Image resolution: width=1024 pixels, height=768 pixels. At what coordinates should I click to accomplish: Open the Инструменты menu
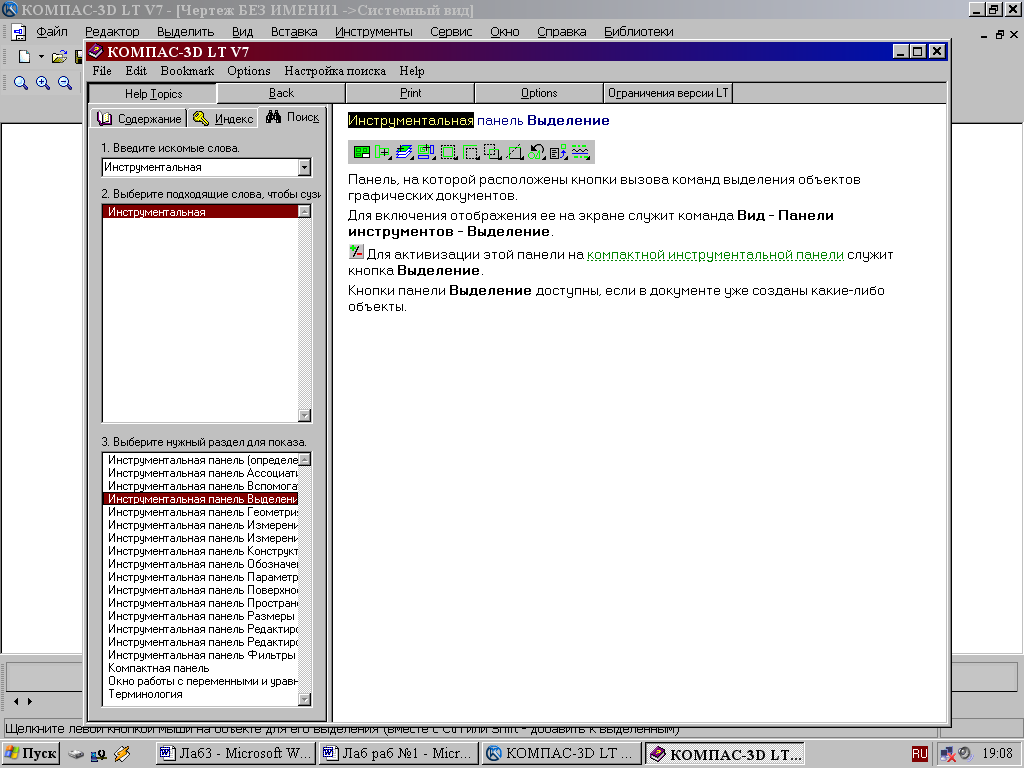tap(374, 31)
